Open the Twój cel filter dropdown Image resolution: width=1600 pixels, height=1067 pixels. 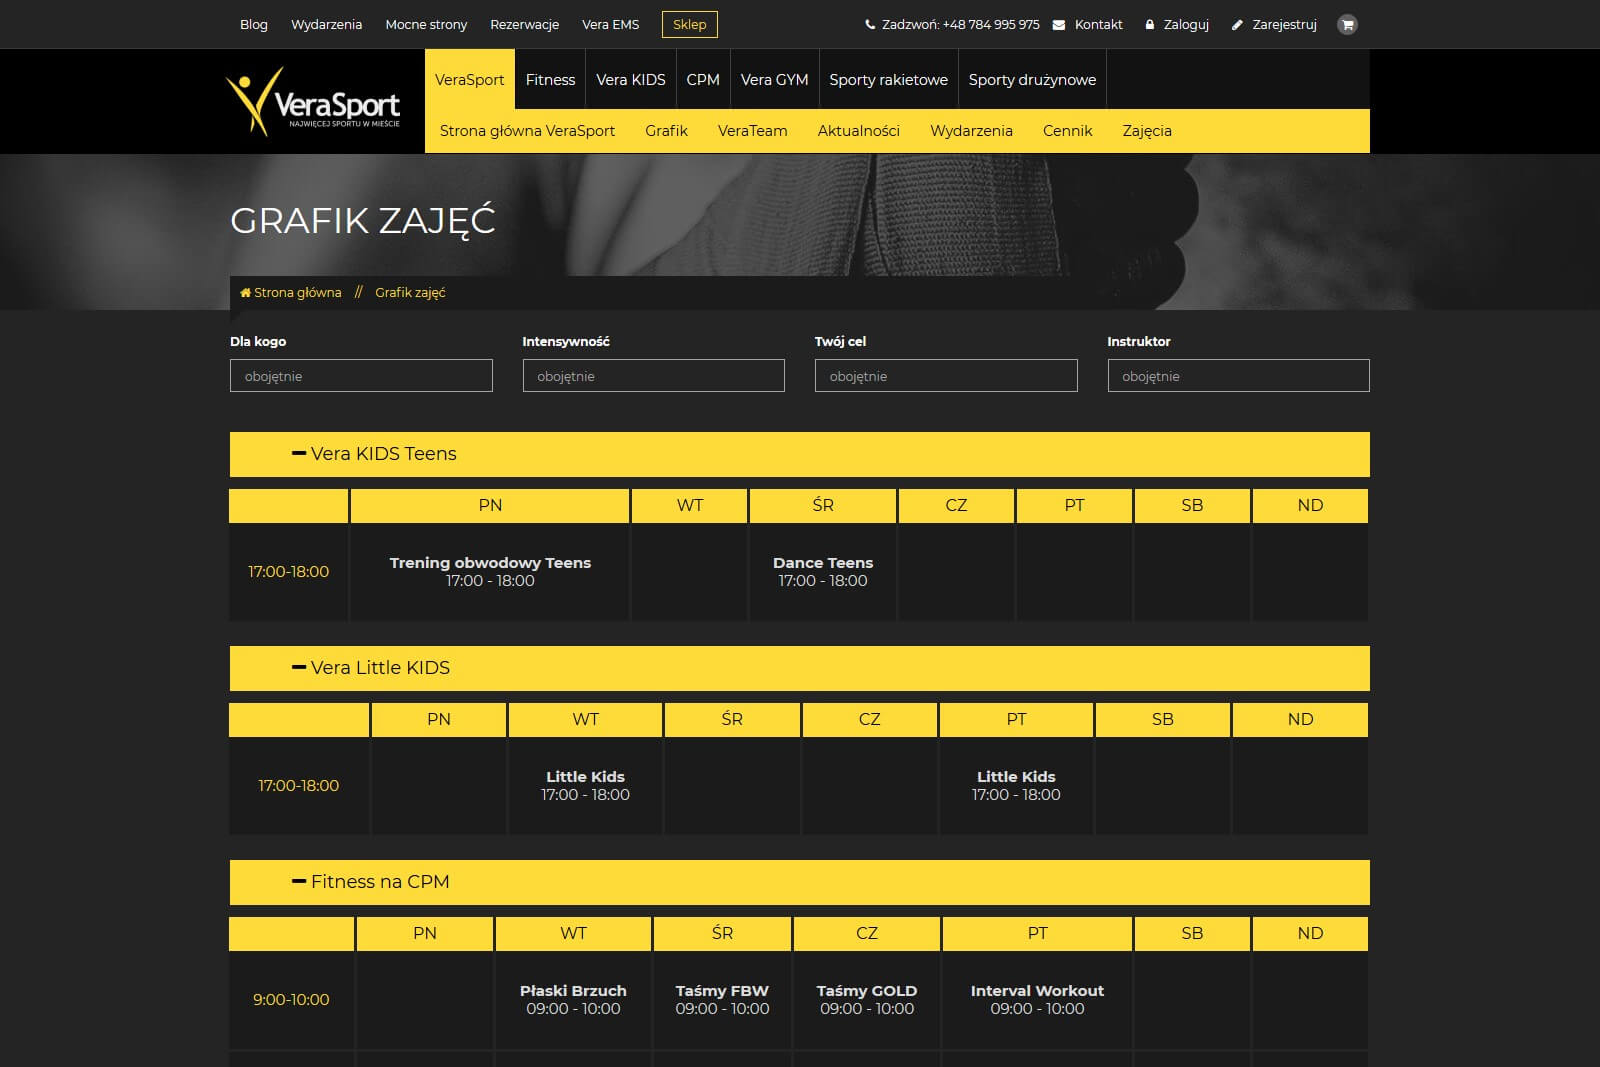point(946,376)
